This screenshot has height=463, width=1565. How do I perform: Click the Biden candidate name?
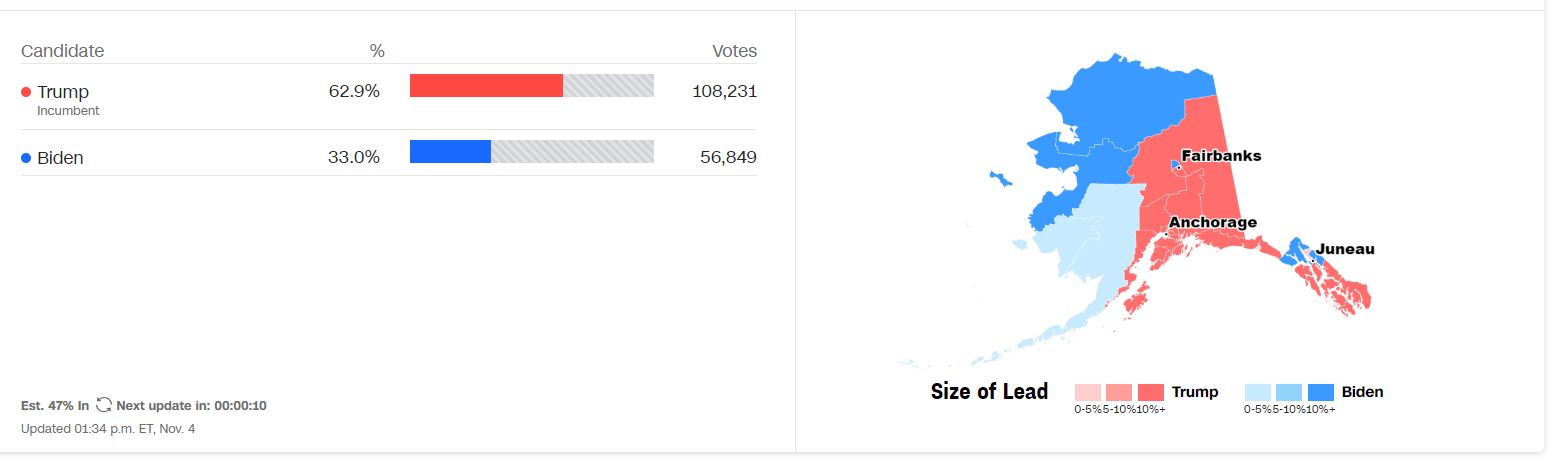click(60, 158)
